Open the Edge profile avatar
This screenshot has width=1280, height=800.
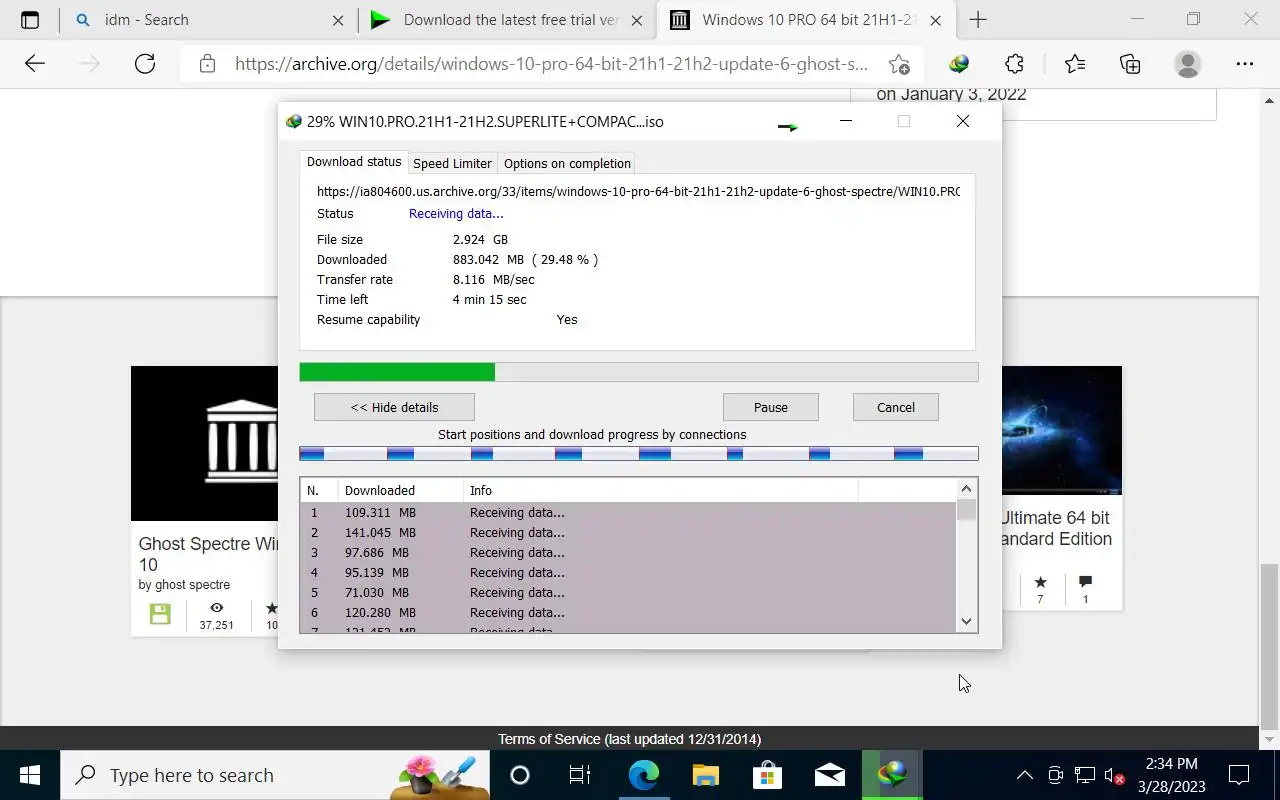(x=1188, y=64)
